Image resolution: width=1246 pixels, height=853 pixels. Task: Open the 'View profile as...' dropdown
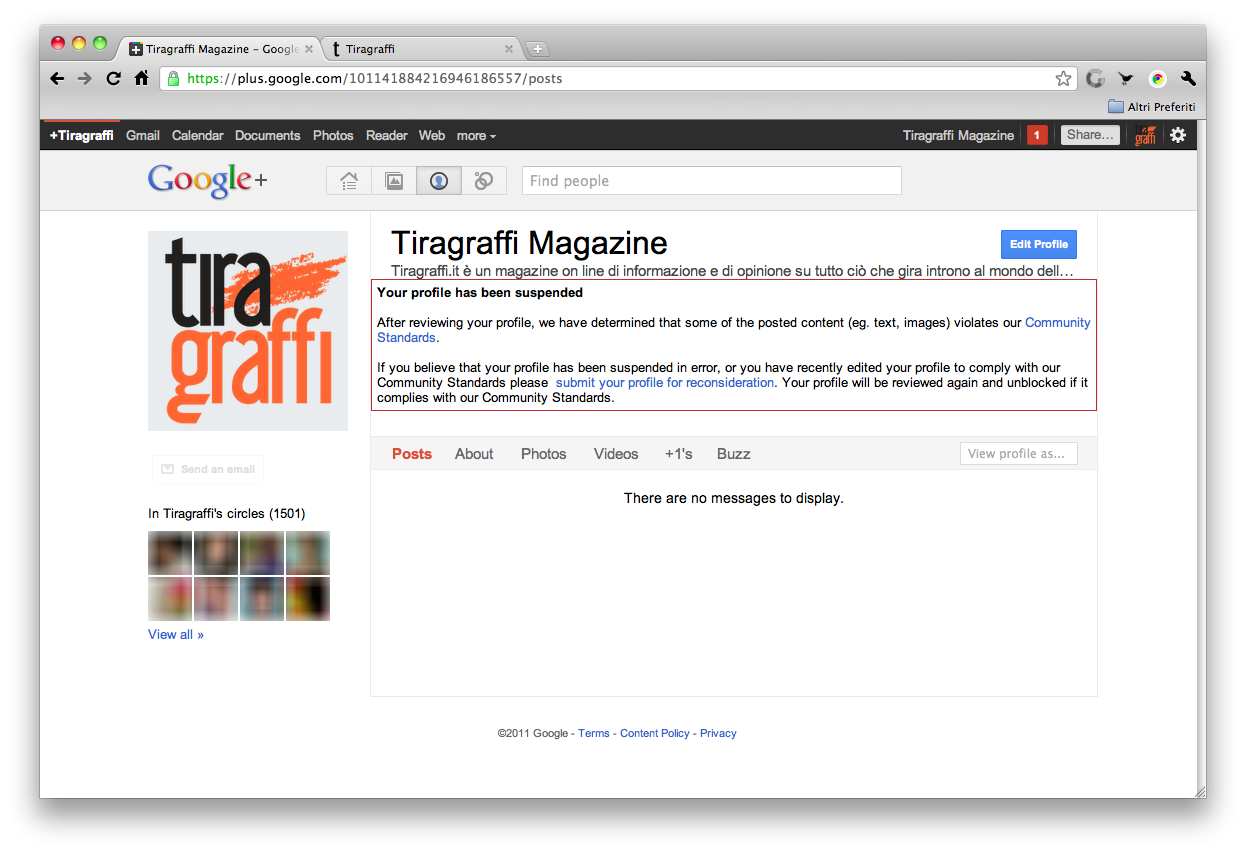pos(1019,454)
